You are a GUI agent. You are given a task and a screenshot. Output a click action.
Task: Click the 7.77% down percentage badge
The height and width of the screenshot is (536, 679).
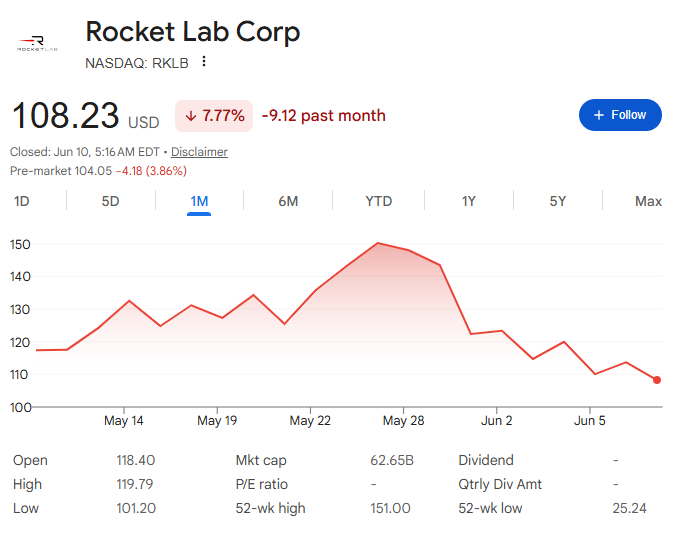pyautogui.click(x=214, y=116)
